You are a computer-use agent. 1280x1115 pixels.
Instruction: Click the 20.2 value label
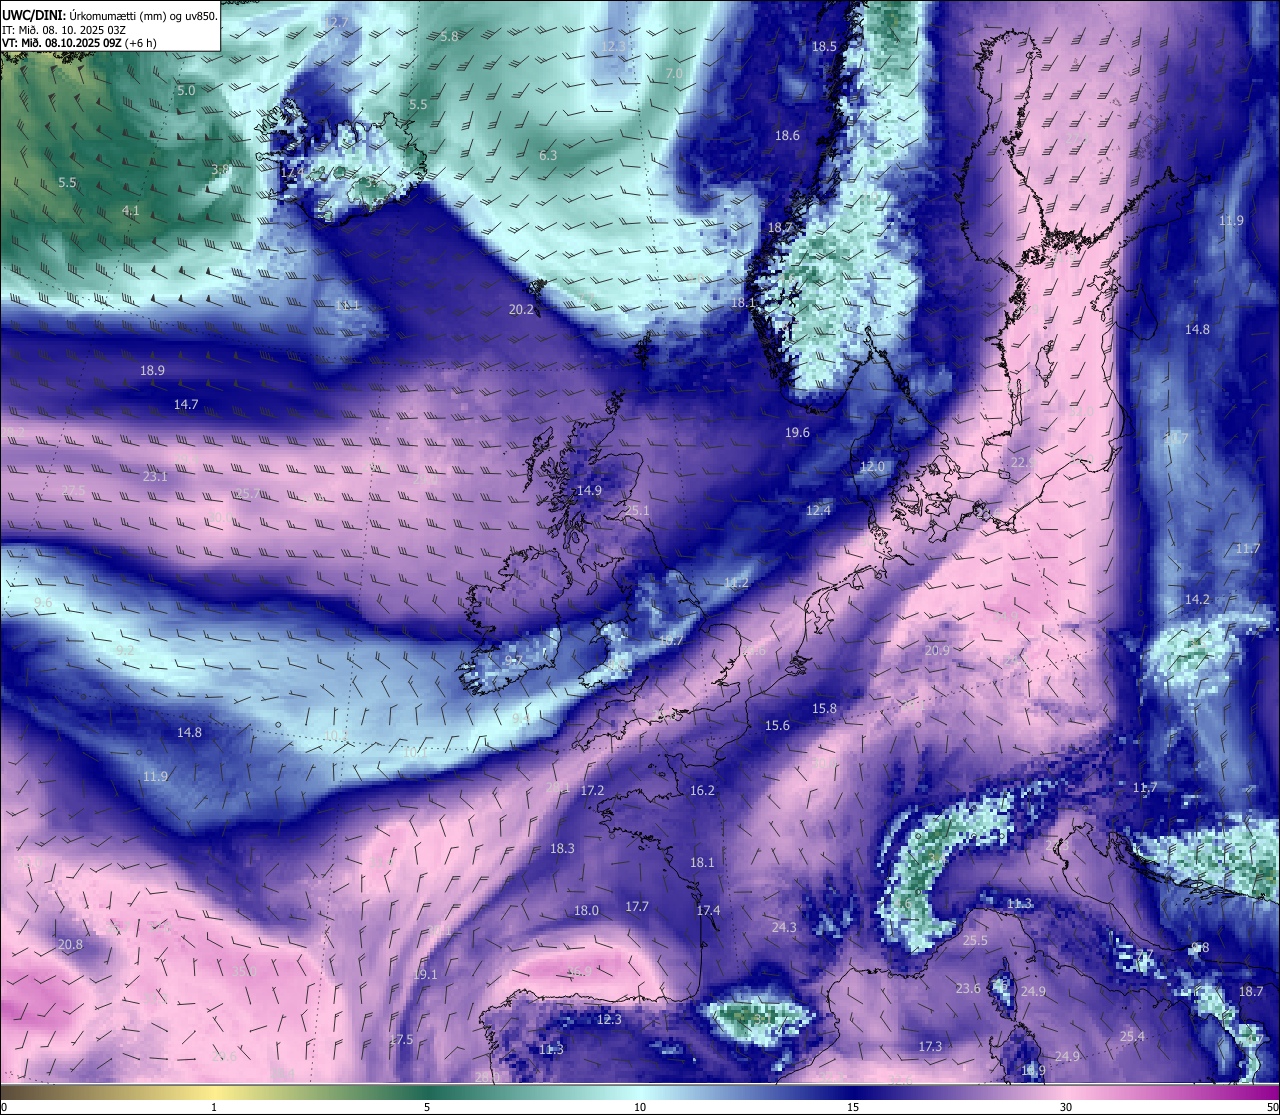pos(521,309)
